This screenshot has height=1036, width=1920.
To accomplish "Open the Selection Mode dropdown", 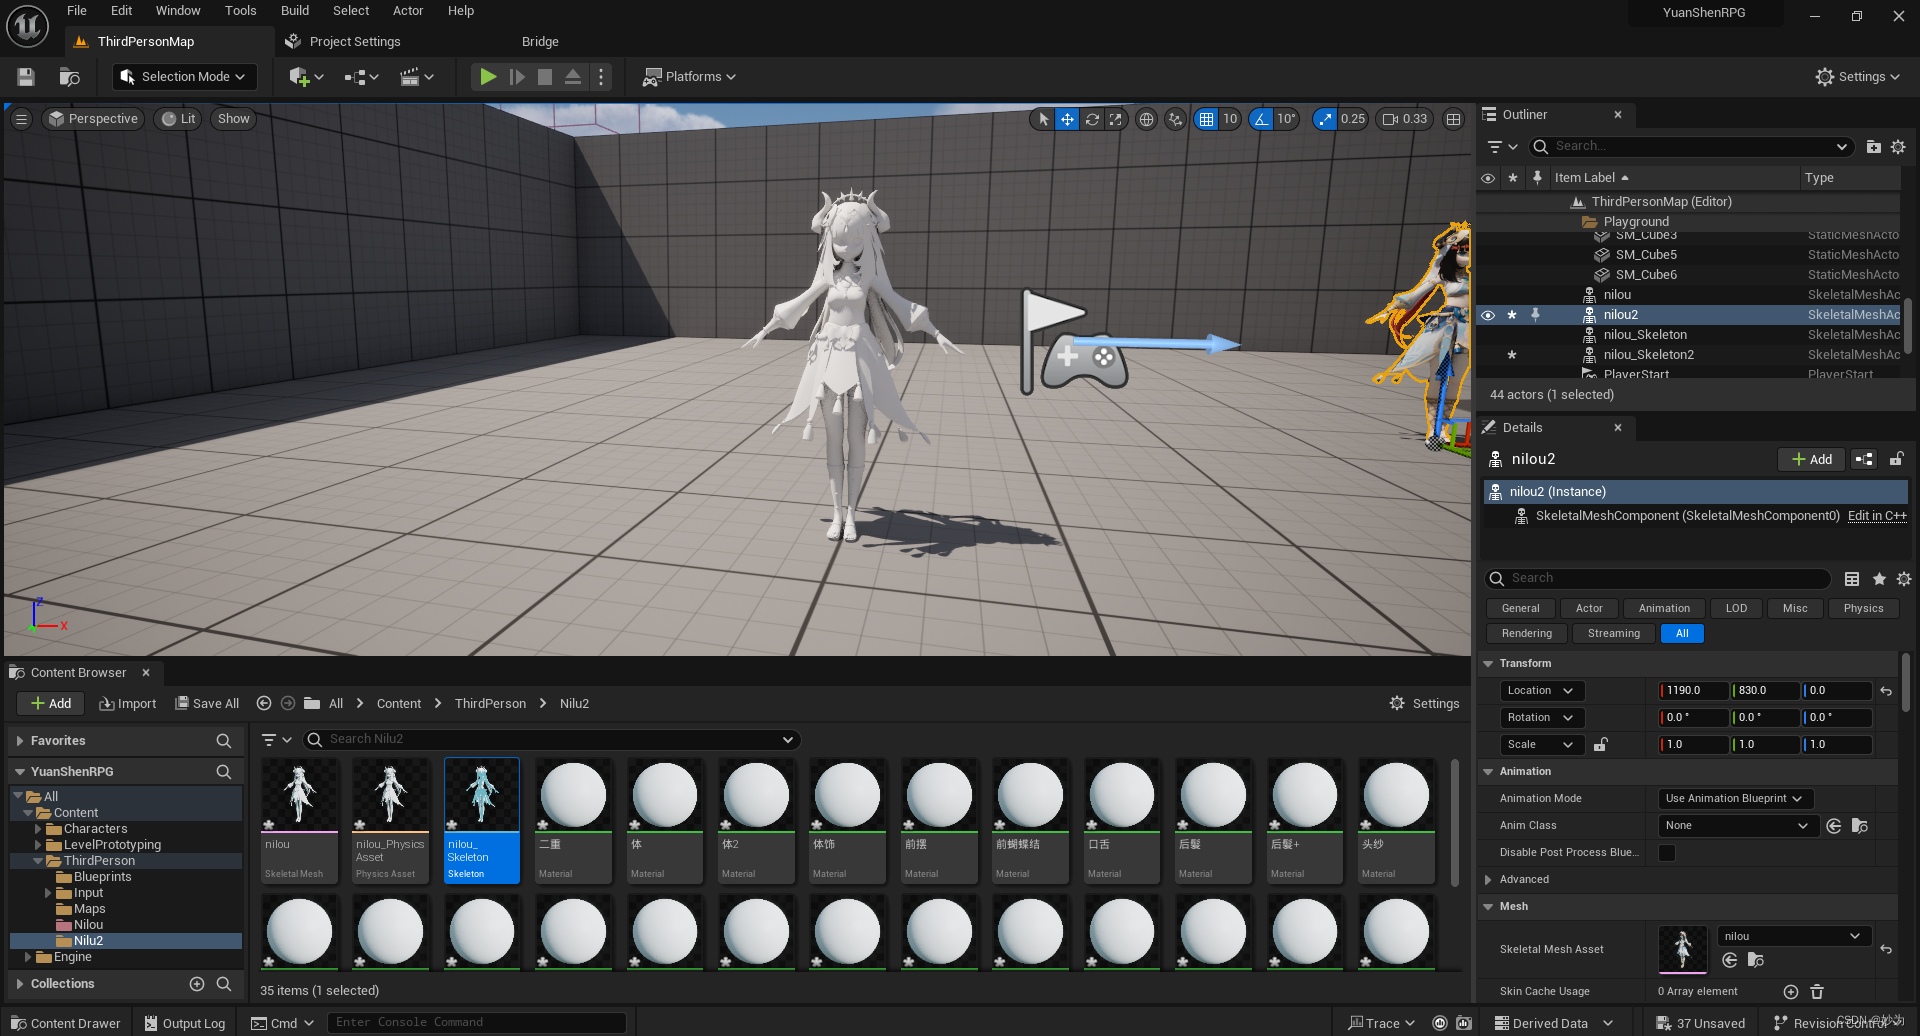I will coord(183,77).
